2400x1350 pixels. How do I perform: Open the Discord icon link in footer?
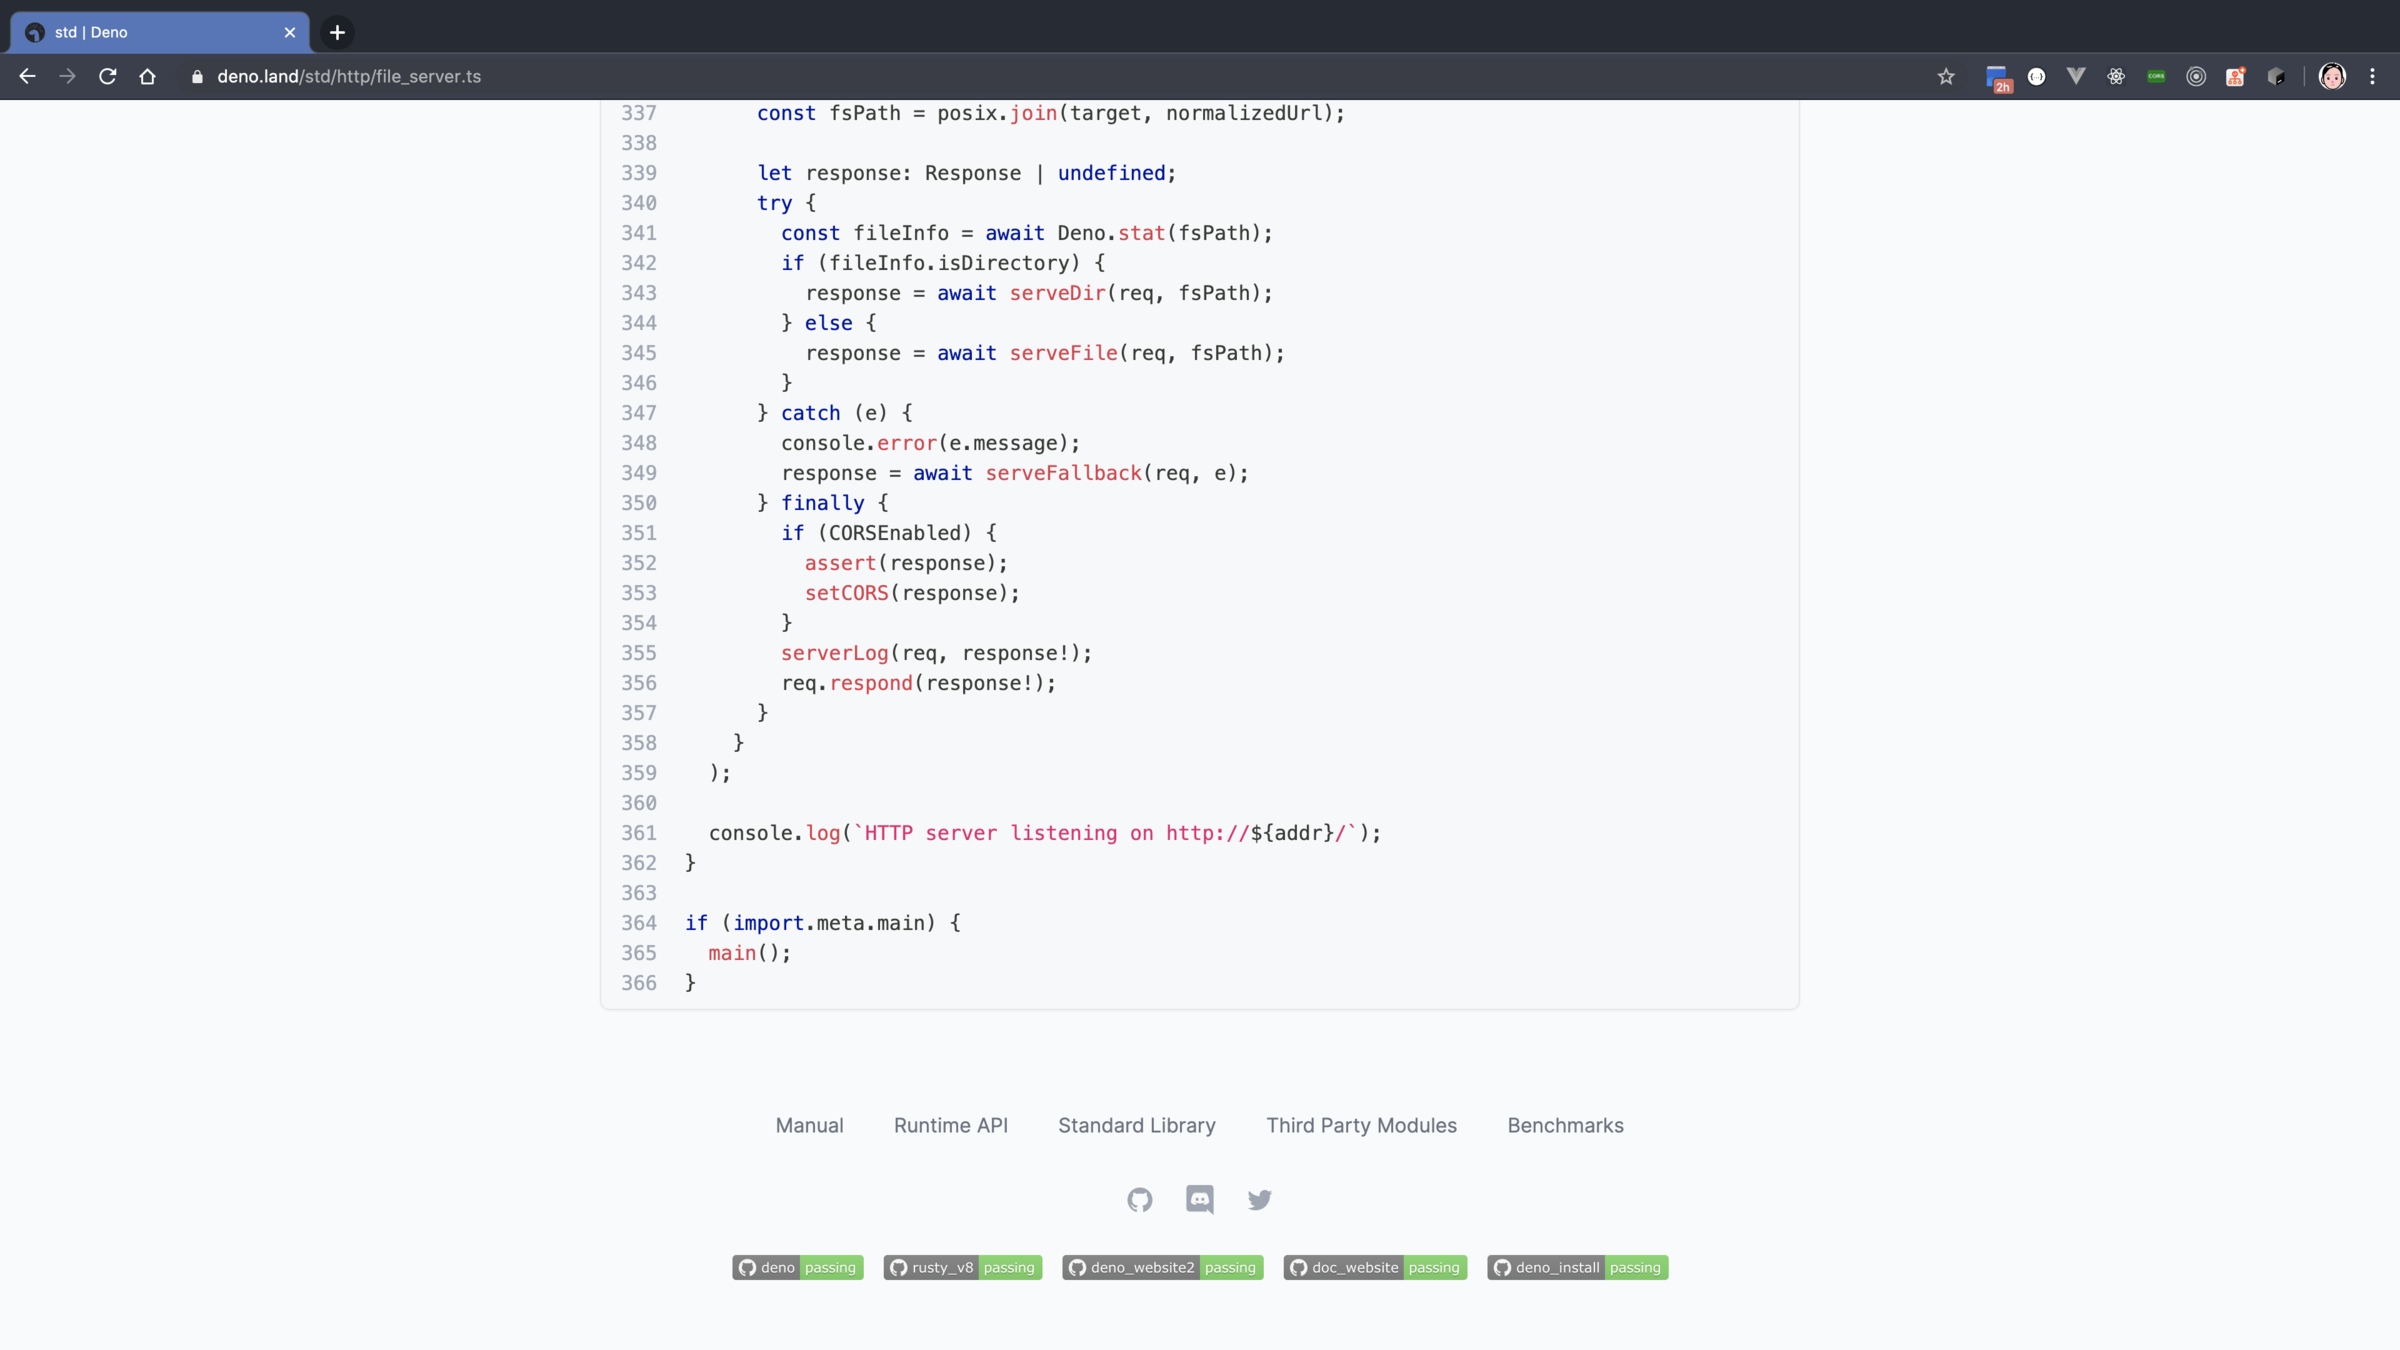pos(1199,1199)
